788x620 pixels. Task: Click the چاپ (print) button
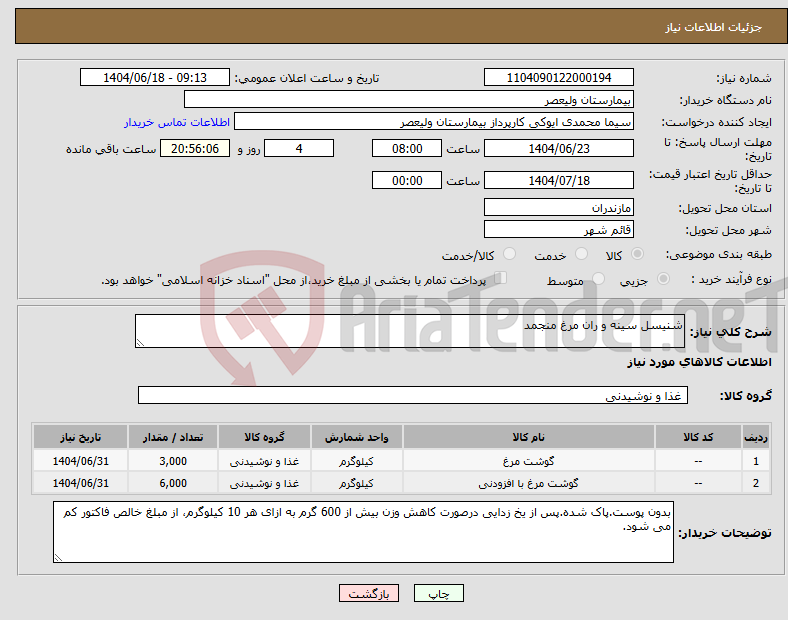438,593
